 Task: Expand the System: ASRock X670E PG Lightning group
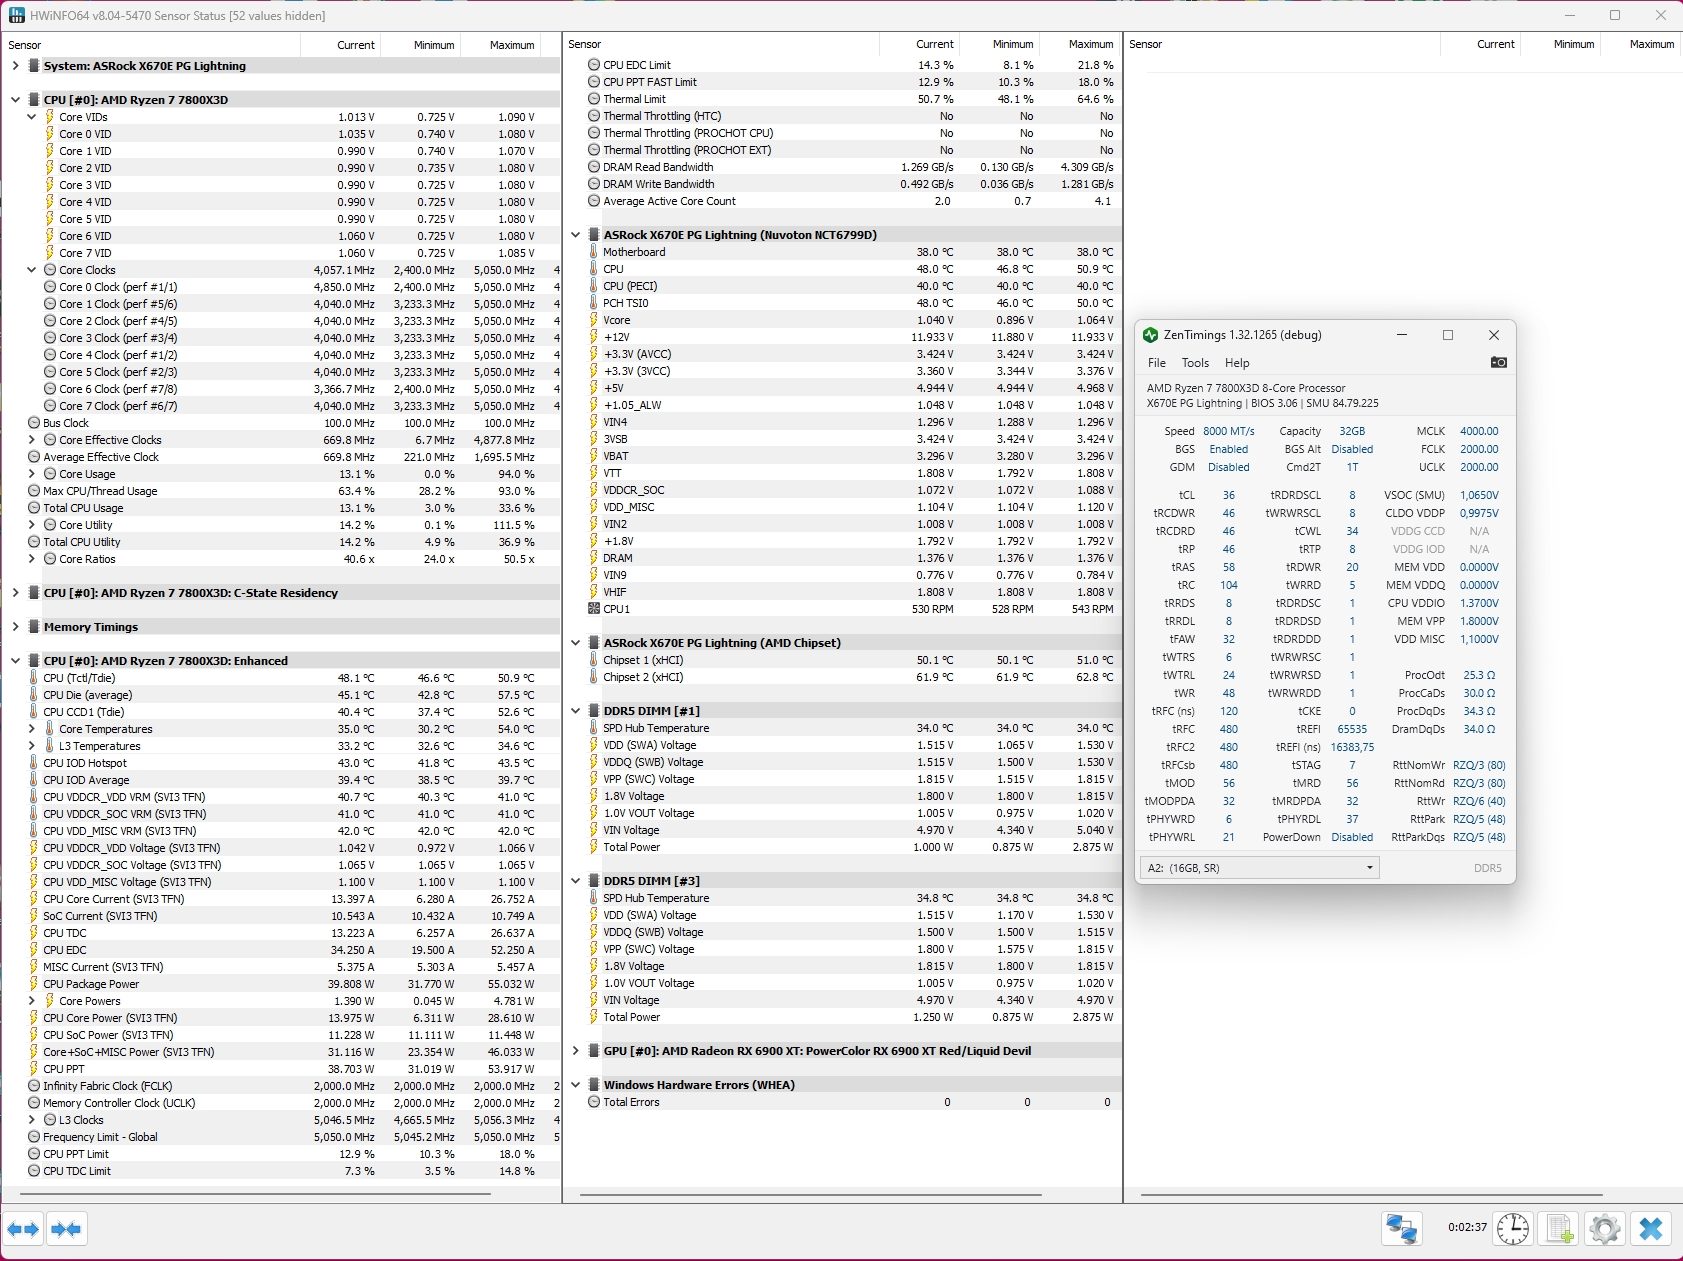click(15, 66)
